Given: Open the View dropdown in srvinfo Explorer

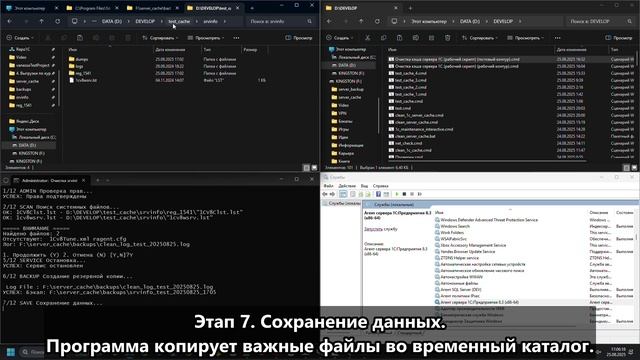Looking at the screenshot, I should point(206,38).
